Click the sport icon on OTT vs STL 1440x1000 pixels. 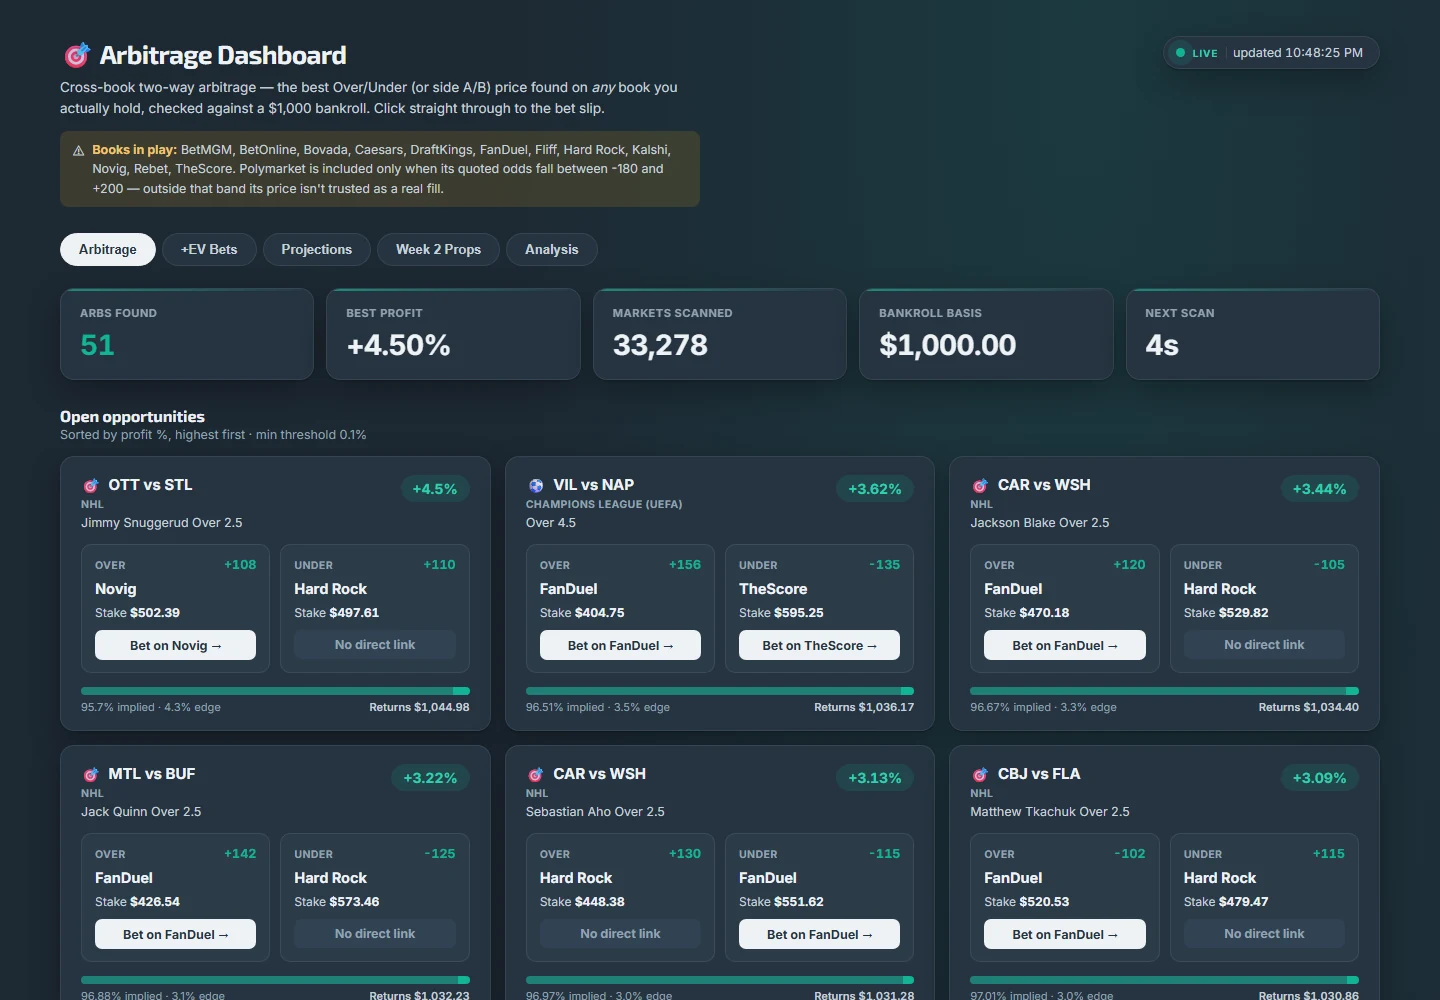click(x=91, y=486)
